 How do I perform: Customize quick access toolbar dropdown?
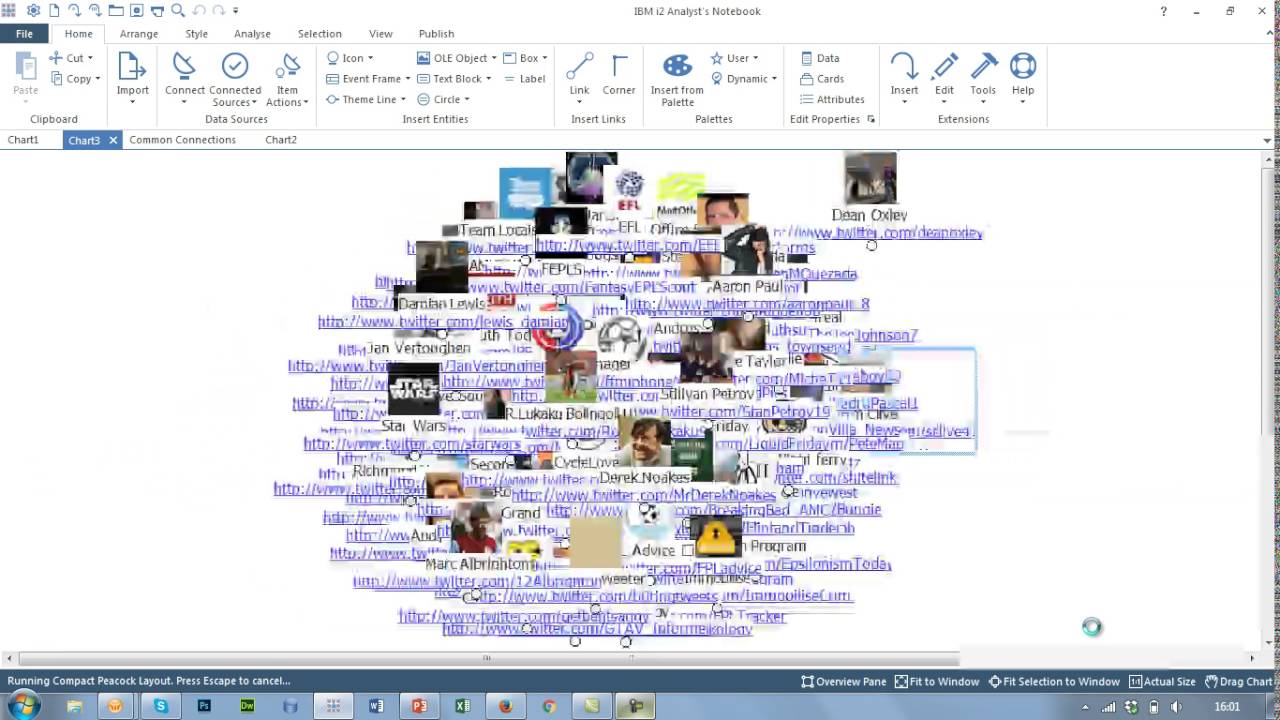pos(236,11)
